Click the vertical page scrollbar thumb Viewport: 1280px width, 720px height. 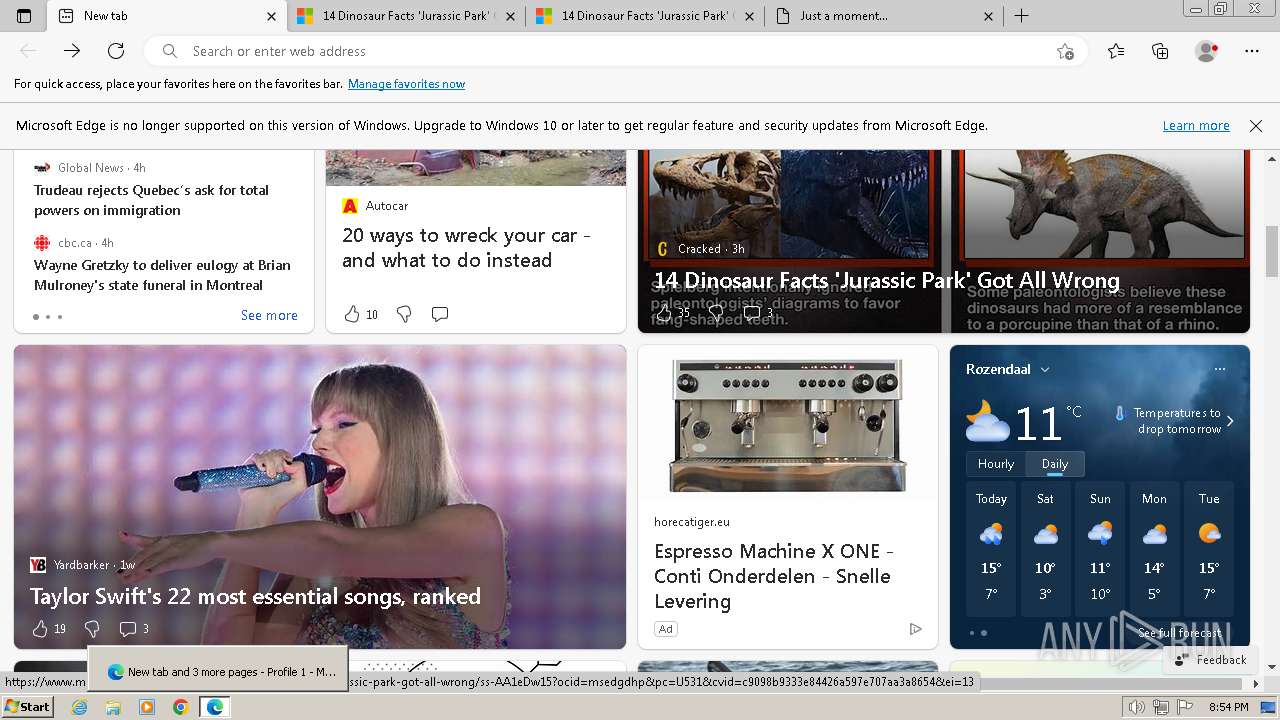[1272, 252]
